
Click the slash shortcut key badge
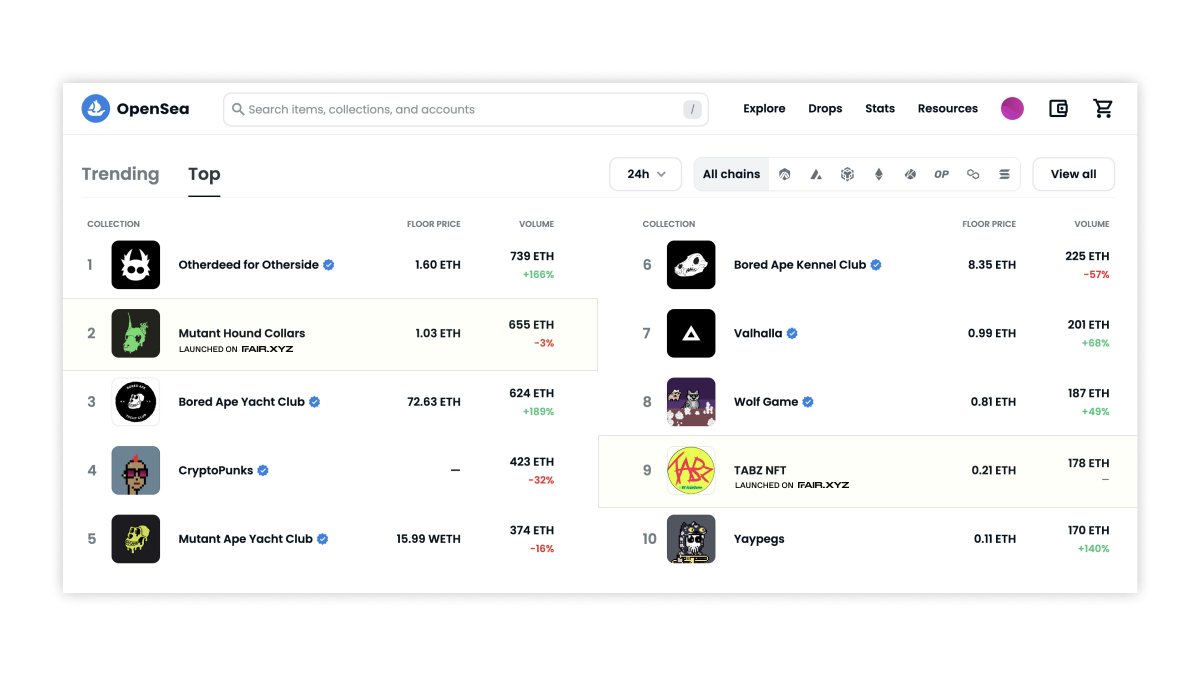point(692,110)
